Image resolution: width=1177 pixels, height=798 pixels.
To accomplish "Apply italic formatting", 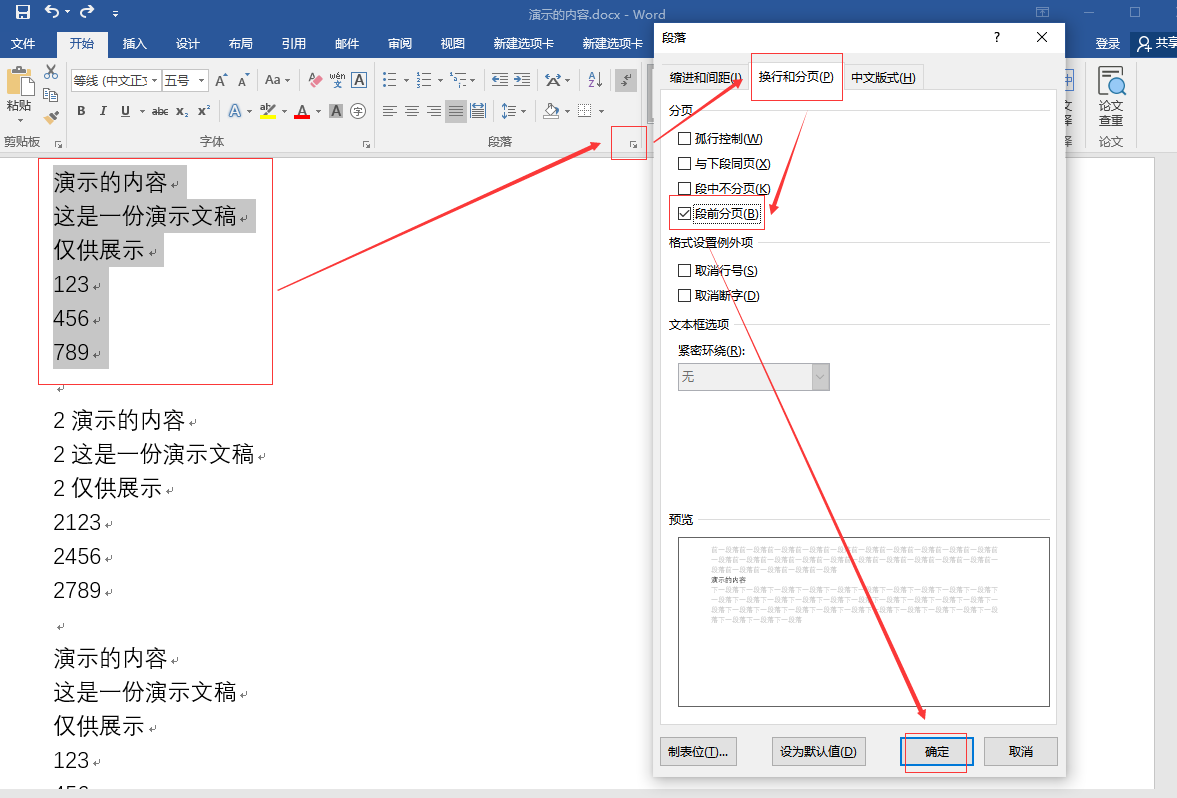I will (103, 111).
